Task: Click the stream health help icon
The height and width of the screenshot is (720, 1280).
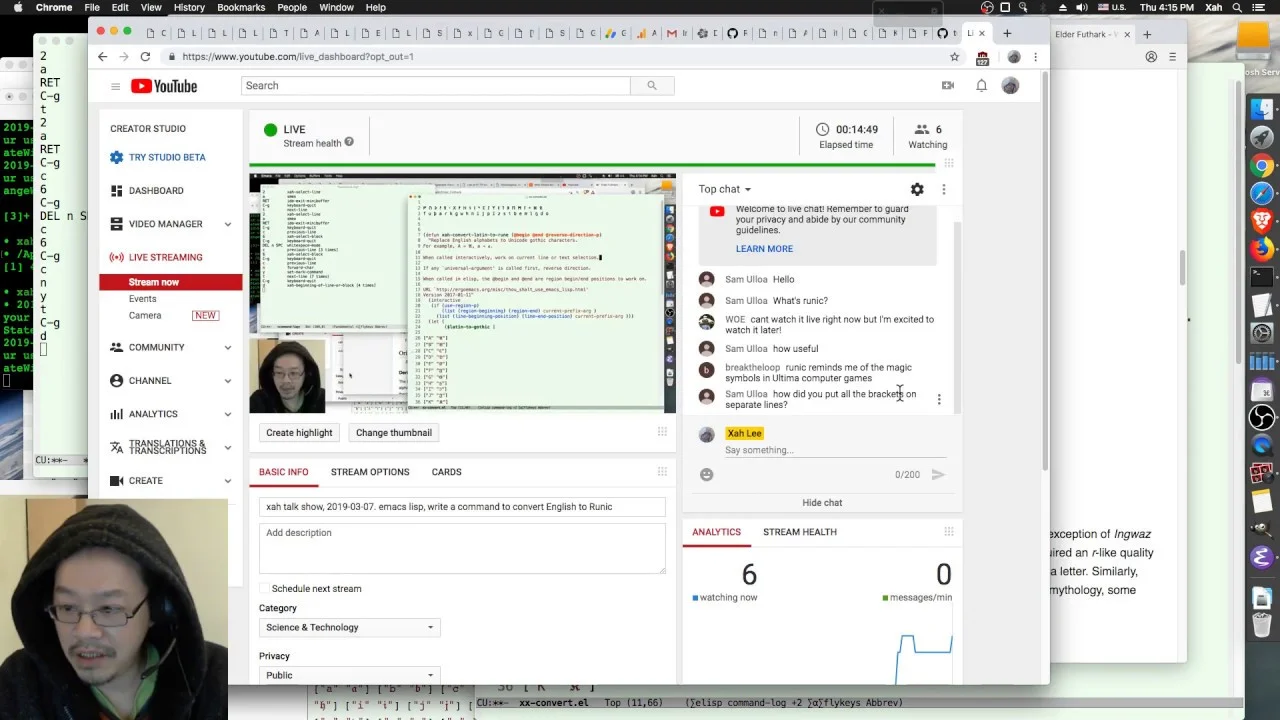Action: tap(349, 143)
